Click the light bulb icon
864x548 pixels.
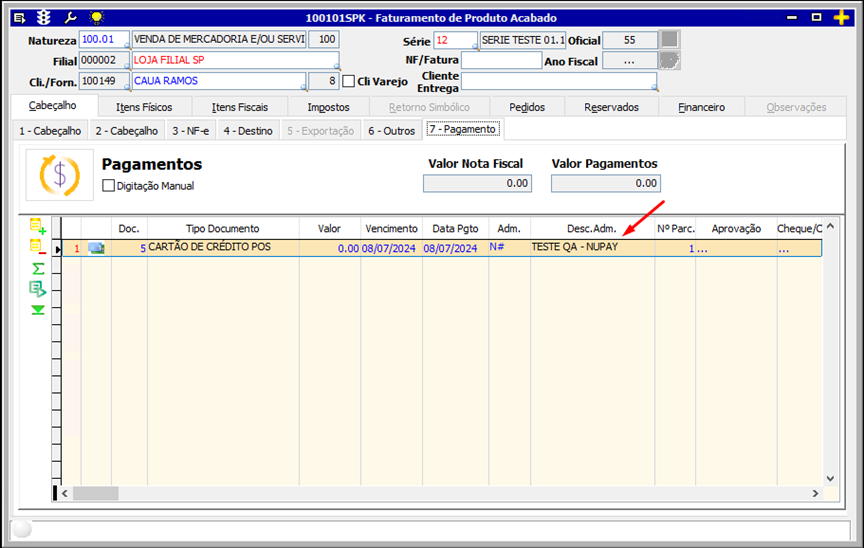coord(96,18)
